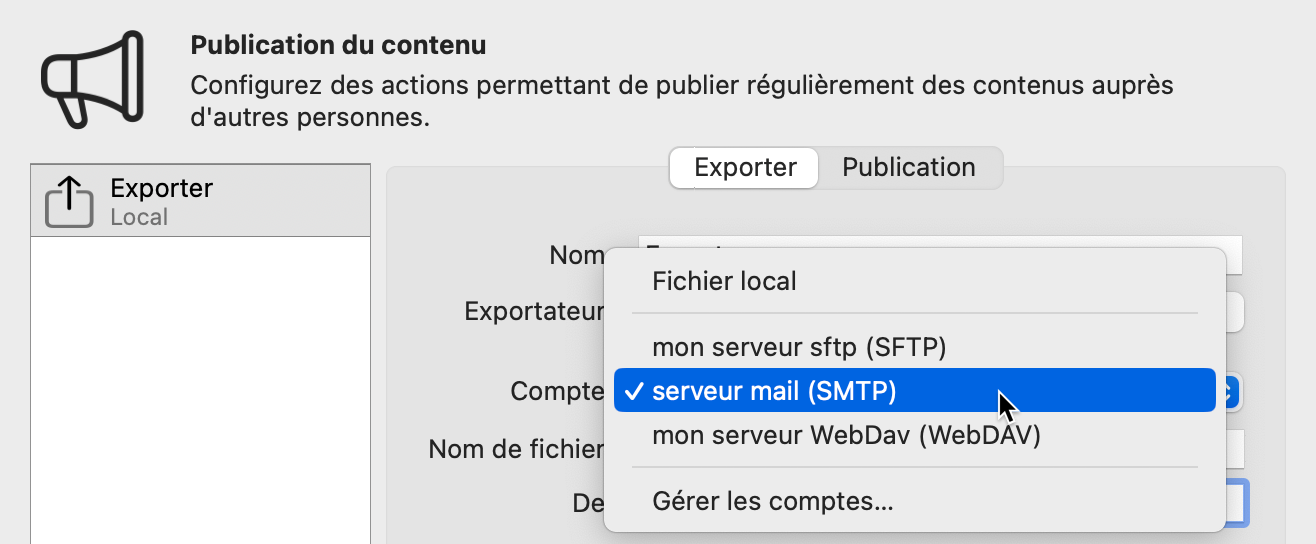
Task: Click the checkmark beside serveur mail (SMTP)
Action: [x=633, y=392]
